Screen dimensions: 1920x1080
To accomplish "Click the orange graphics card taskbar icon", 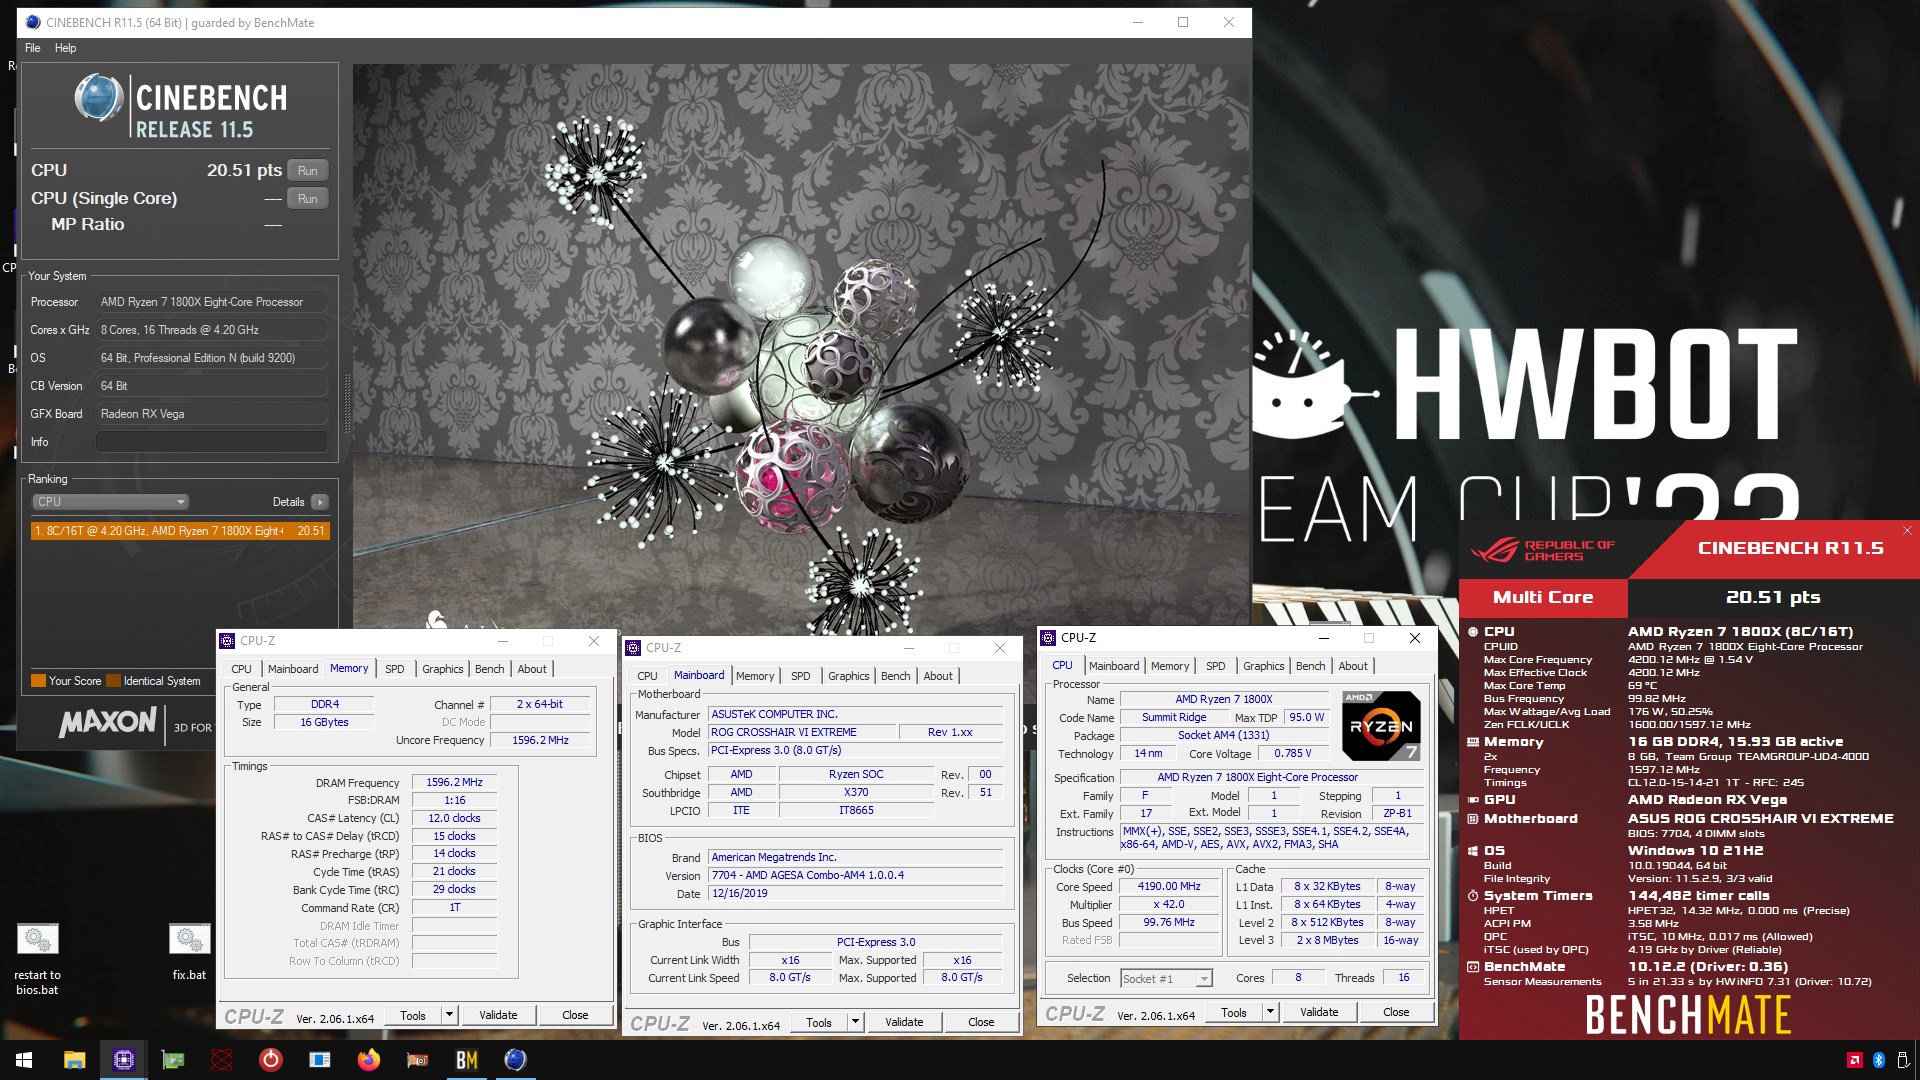I will [x=417, y=1060].
